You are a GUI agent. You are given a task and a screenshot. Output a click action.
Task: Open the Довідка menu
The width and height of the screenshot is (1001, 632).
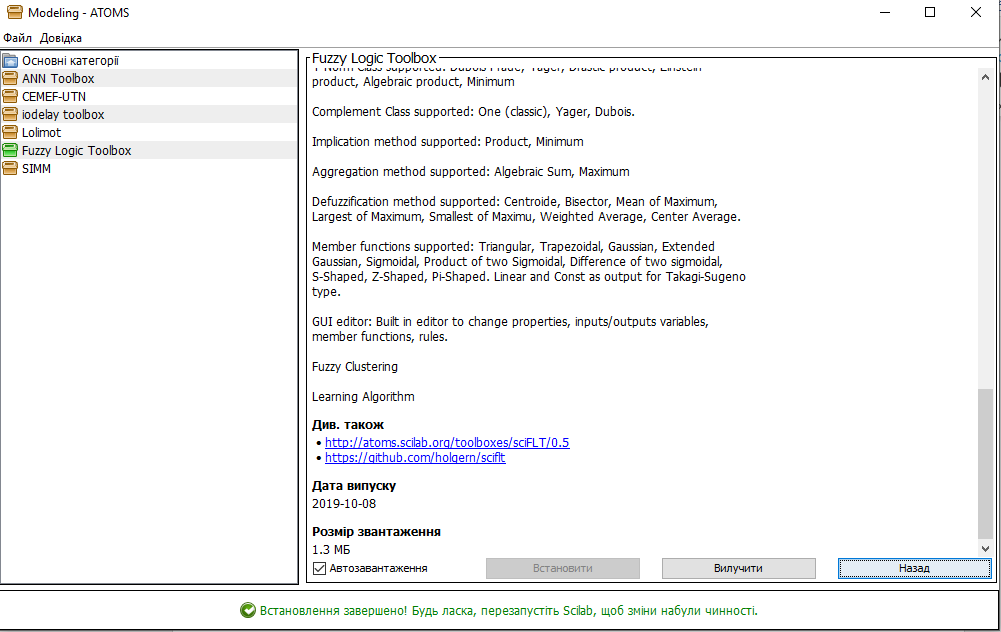click(61, 38)
